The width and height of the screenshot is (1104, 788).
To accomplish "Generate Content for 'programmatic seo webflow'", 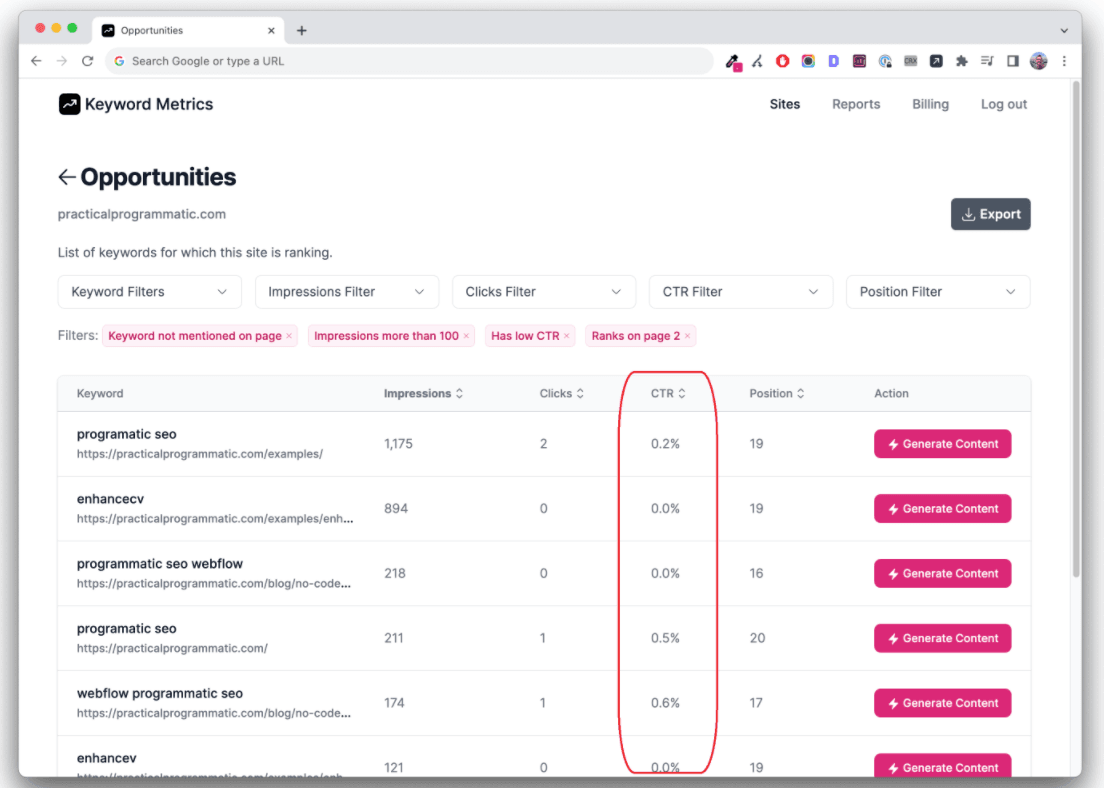I will pos(942,573).
